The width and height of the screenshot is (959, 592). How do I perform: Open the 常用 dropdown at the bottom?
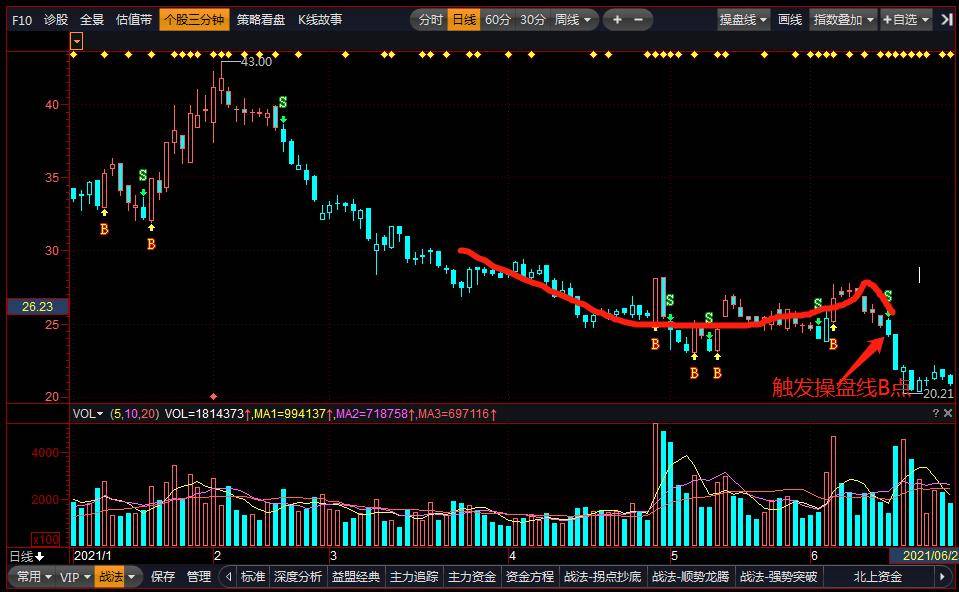point(34,576)
